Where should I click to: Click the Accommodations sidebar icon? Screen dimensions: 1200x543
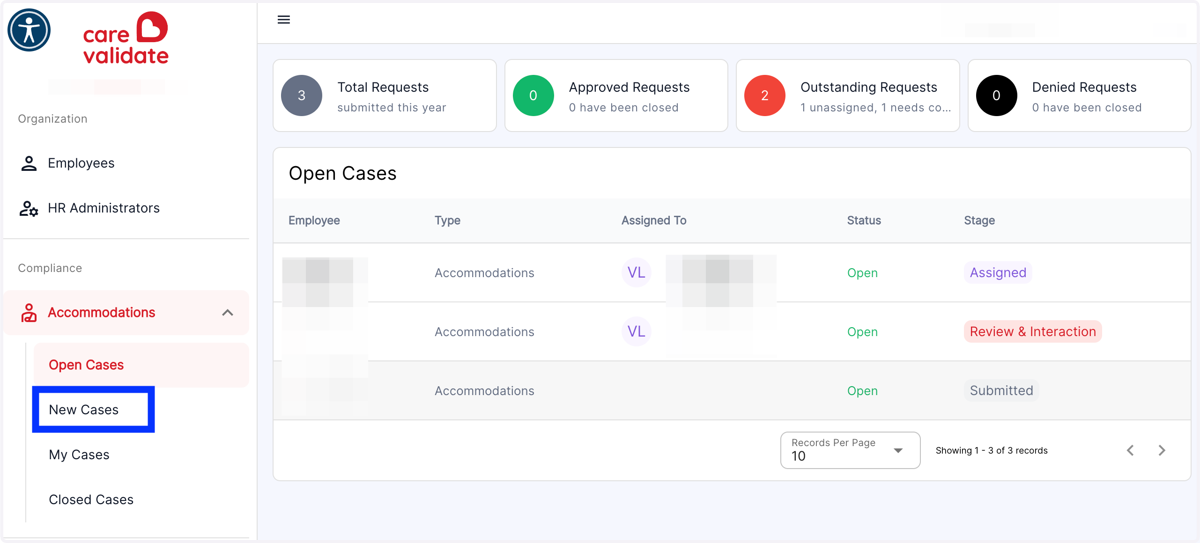(29, 313)
